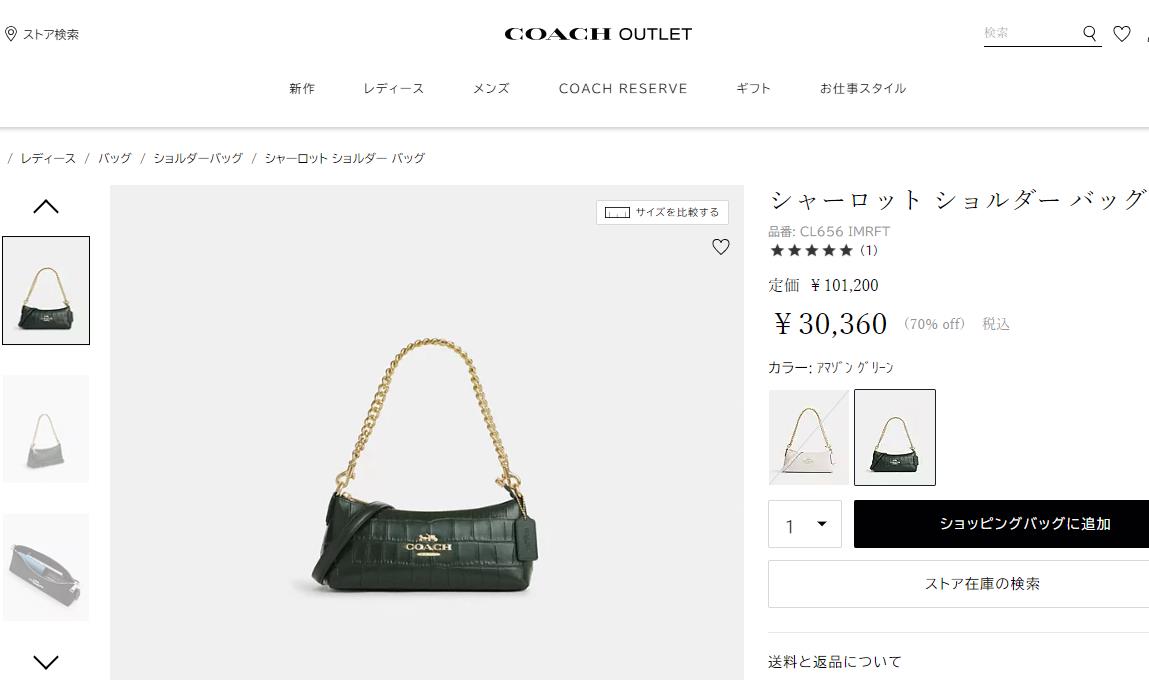Open the COACH RESERVE menu item

(x=623, y=89)
